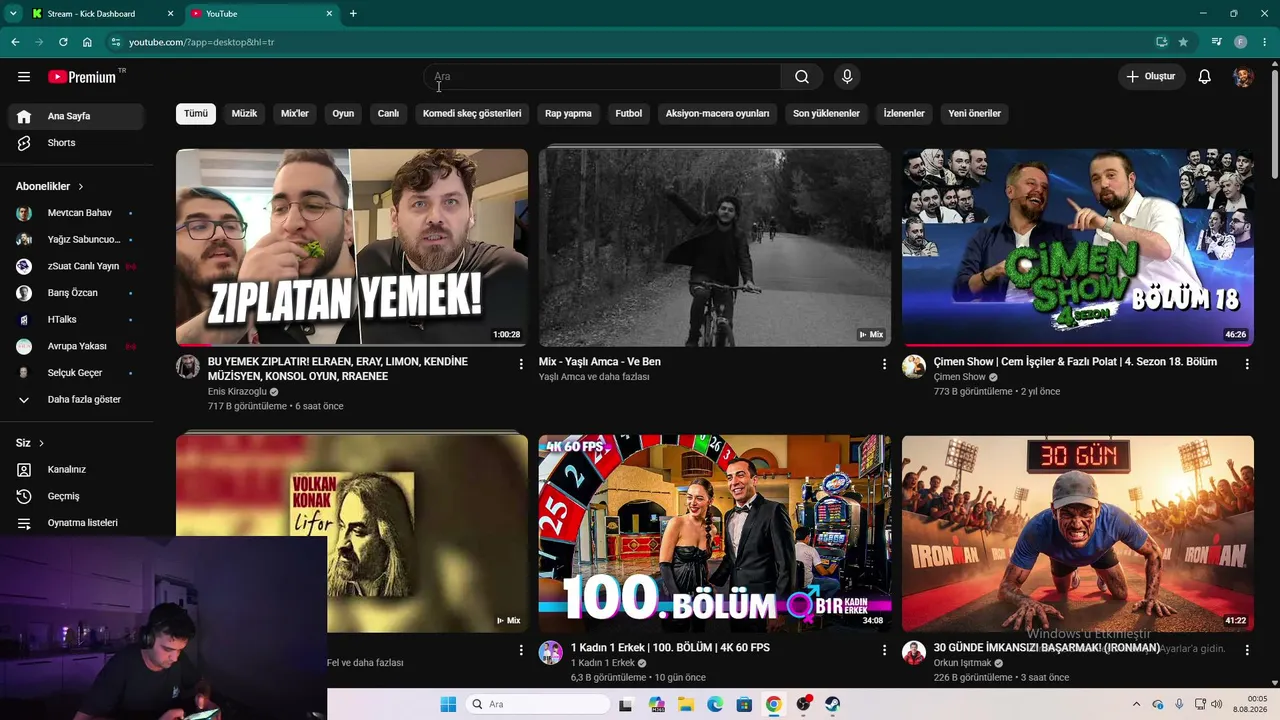Bookmark this page with the star icon
Viewport: 1280px width, 720px height.
[1183, 42]
